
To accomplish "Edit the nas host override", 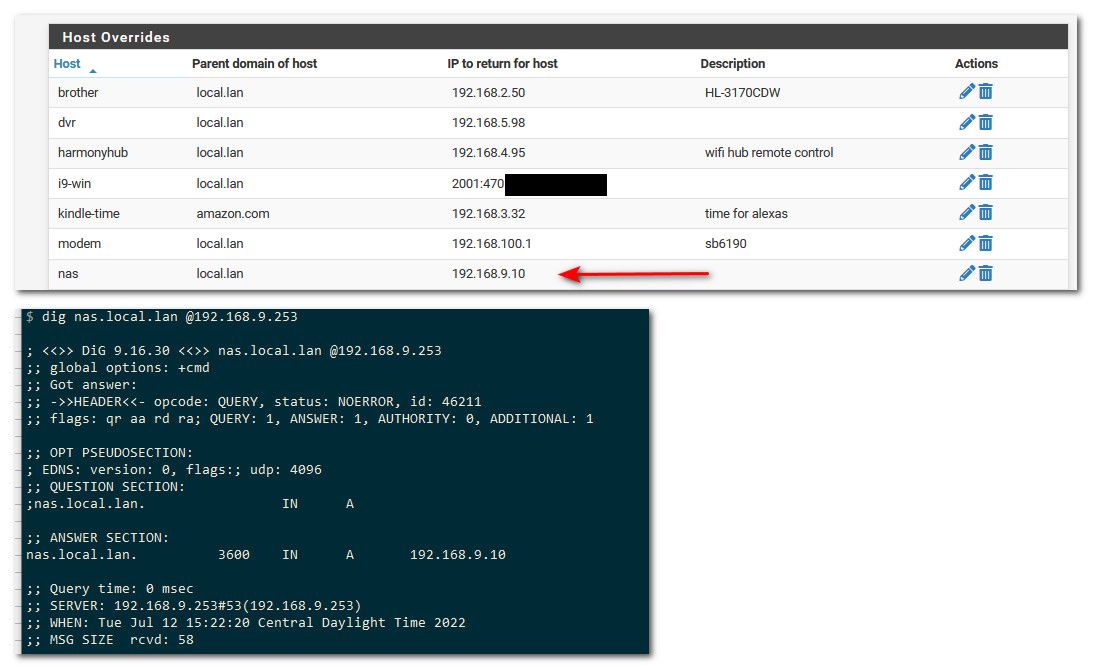I will (967, 273).
